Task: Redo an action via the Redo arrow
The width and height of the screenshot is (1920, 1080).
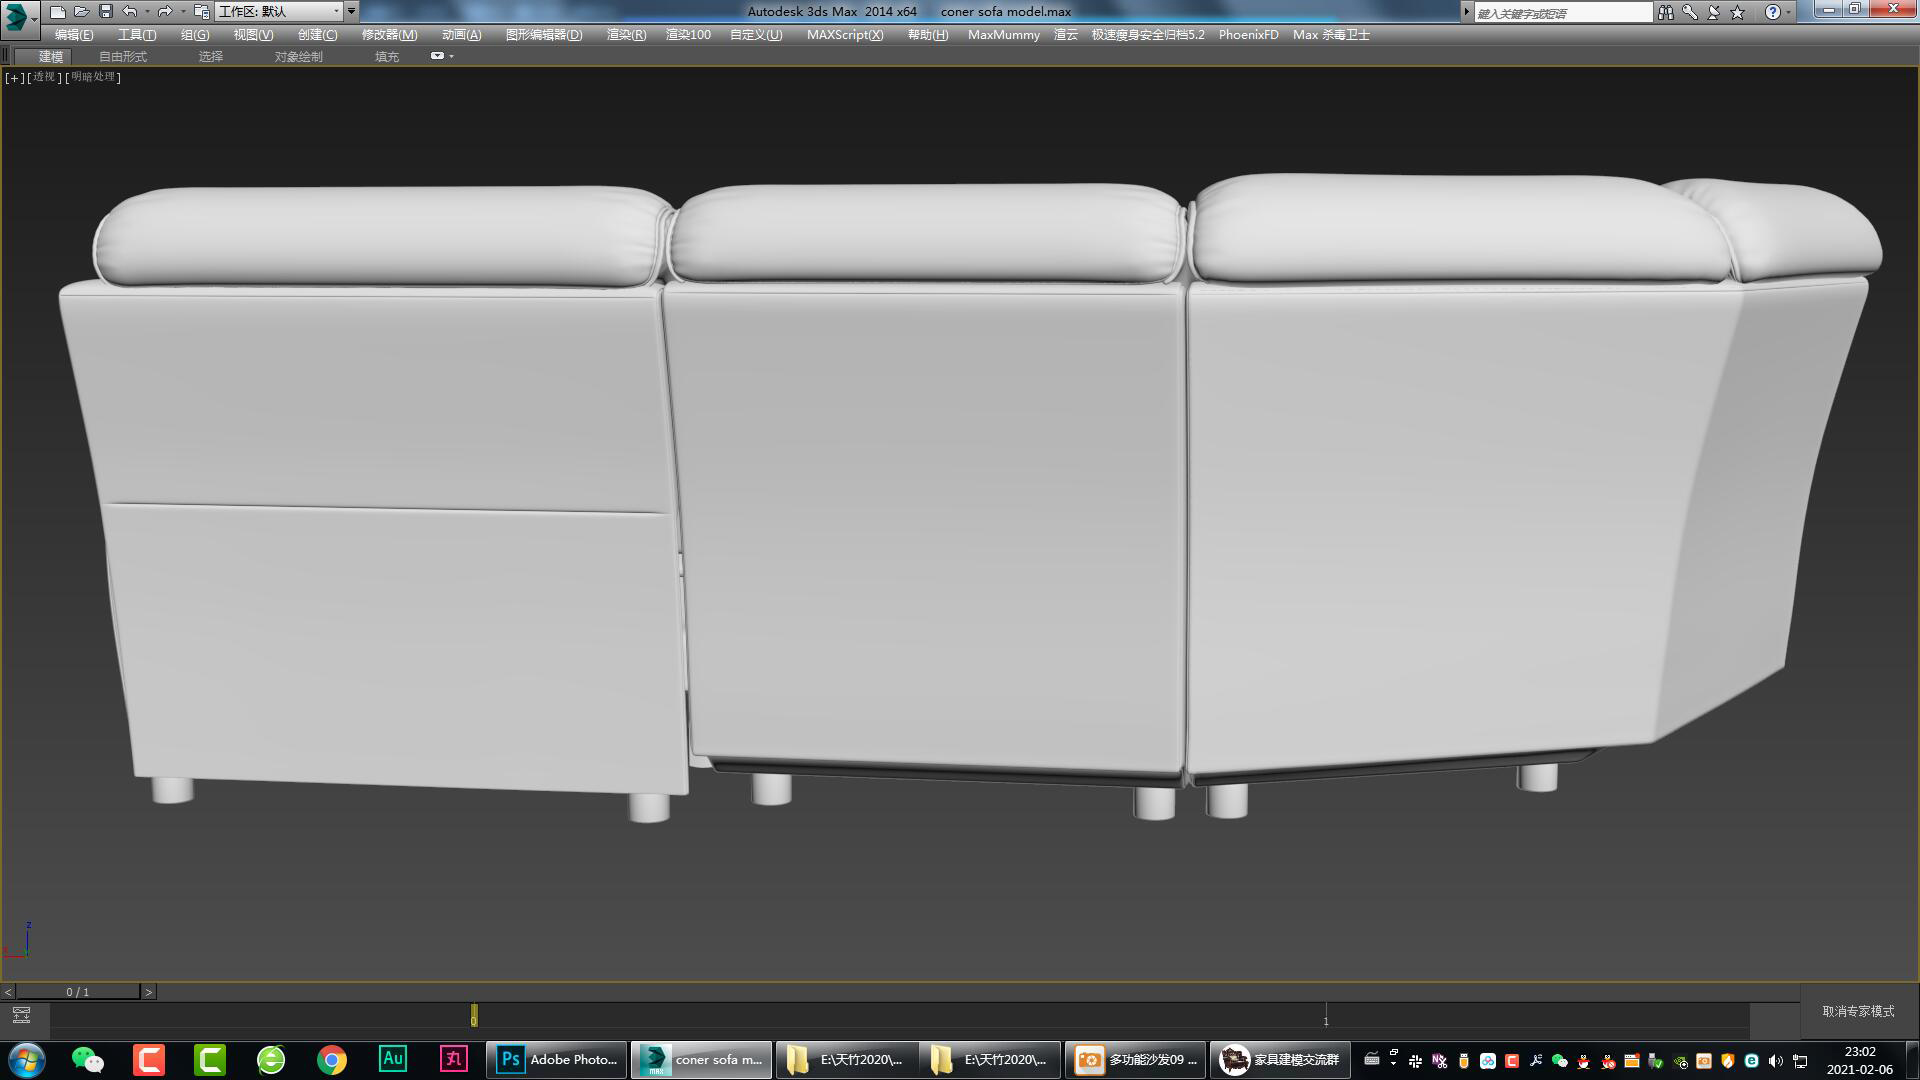Action: tap(163, 10)
